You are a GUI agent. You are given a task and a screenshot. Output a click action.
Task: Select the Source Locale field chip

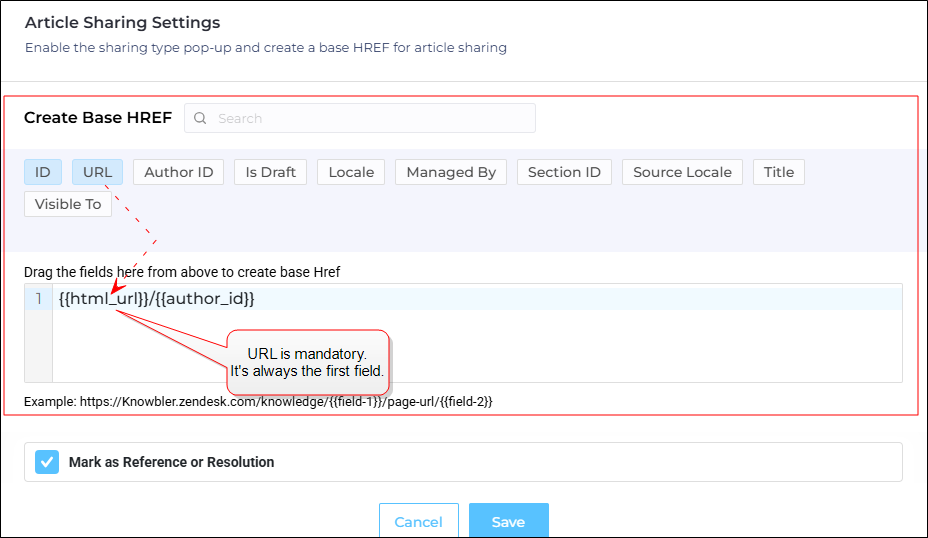(682, 172)
